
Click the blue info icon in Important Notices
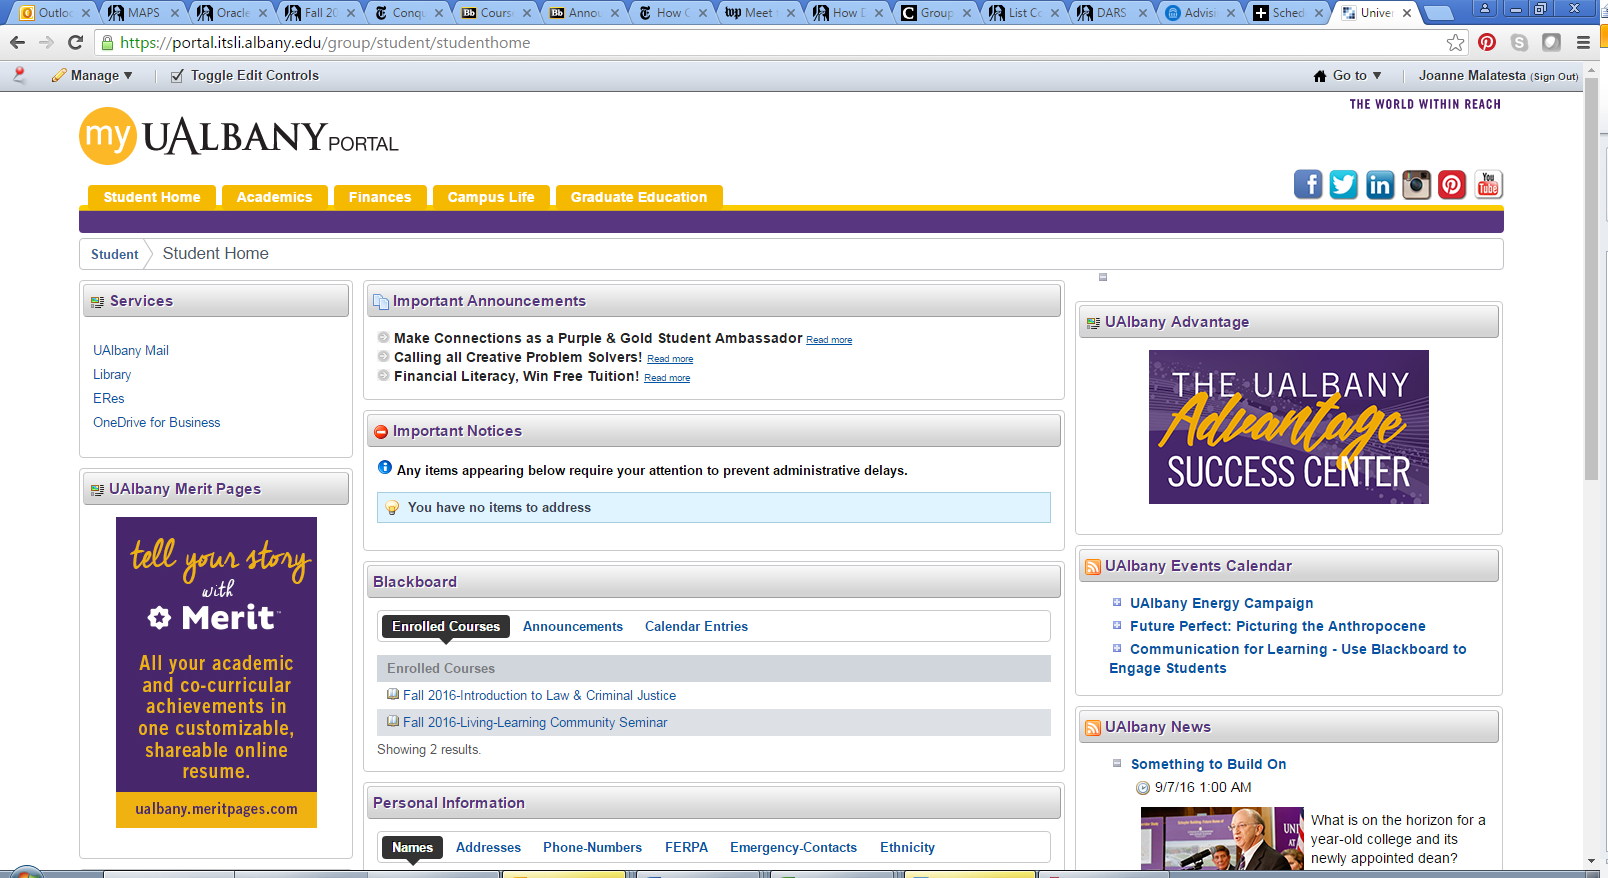385,467
